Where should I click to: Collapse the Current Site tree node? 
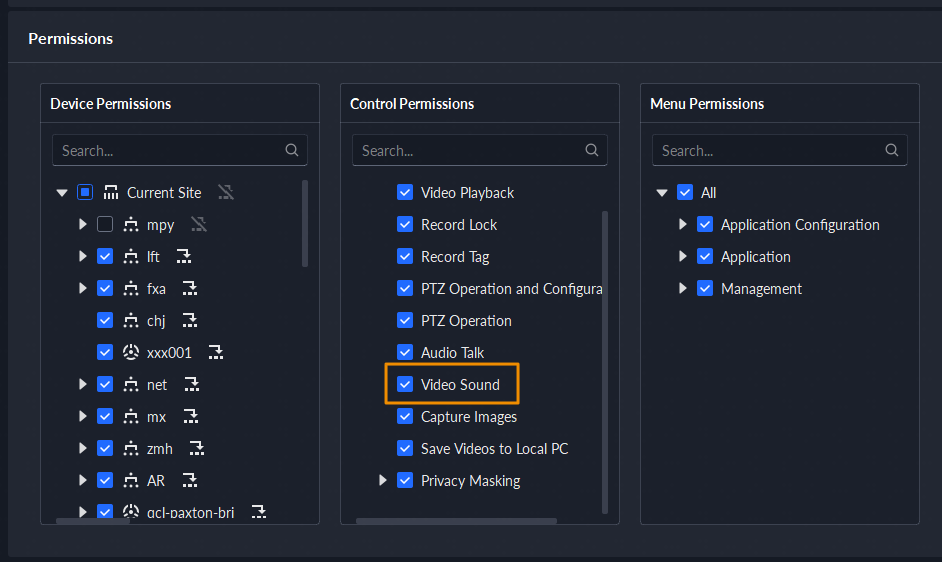[x=62, y=193]
